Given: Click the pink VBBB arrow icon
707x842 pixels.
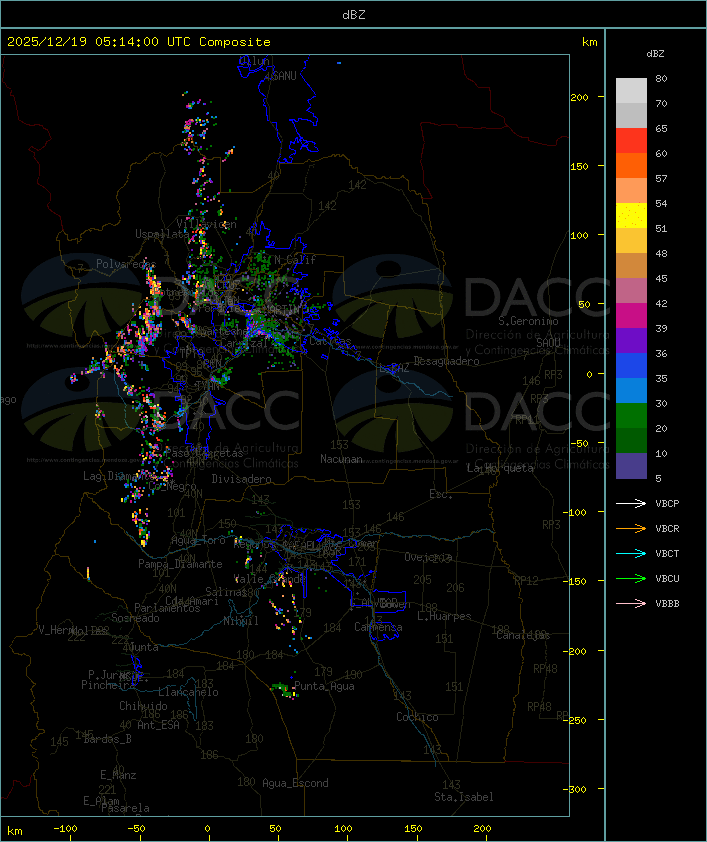Looking at the screenshot, I should point(631,603).
